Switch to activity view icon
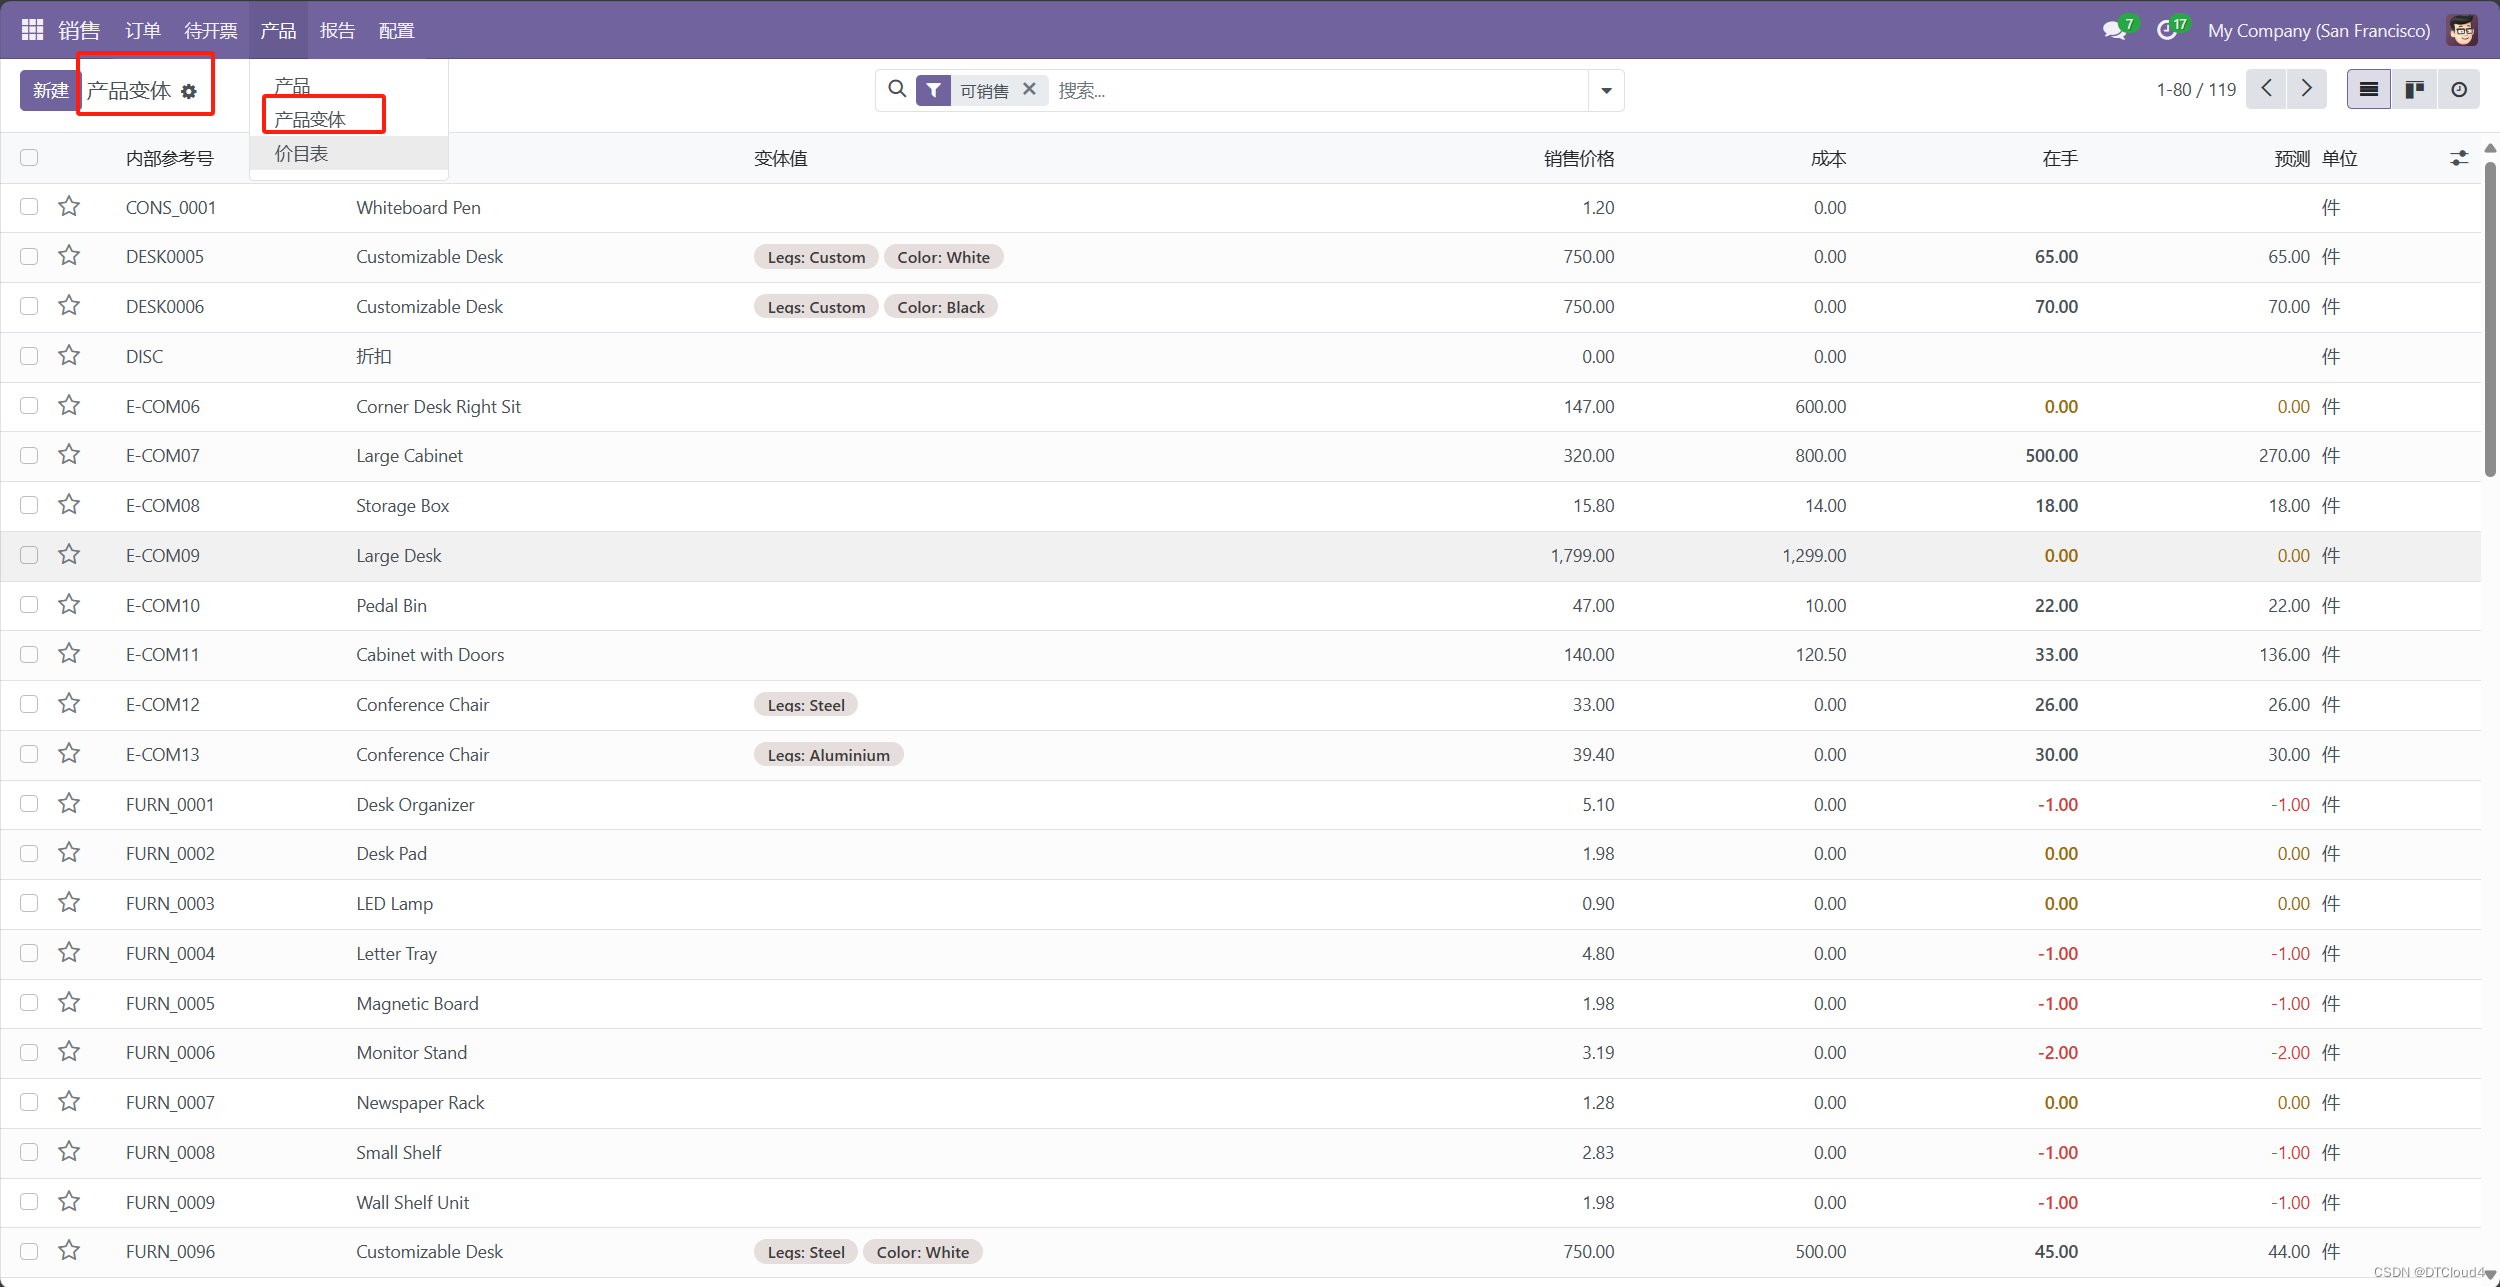Viewport: 2500px width, 1287px height. tap(2459, 90)
